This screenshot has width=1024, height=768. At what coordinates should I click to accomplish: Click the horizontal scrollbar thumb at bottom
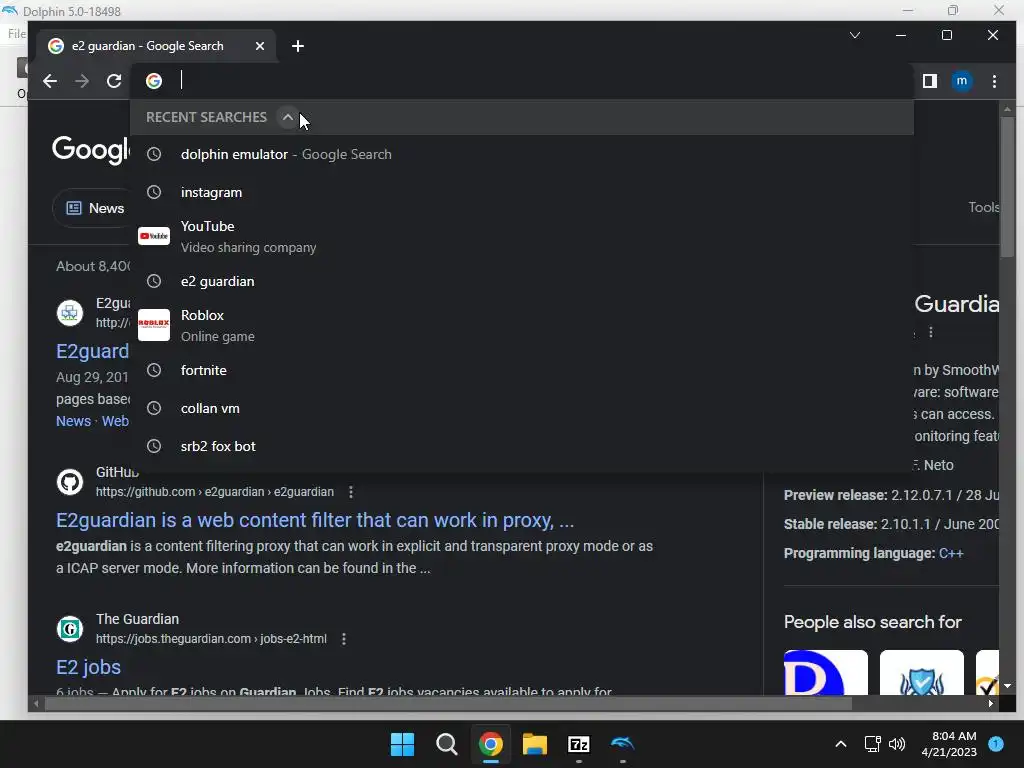click(448, 703)
